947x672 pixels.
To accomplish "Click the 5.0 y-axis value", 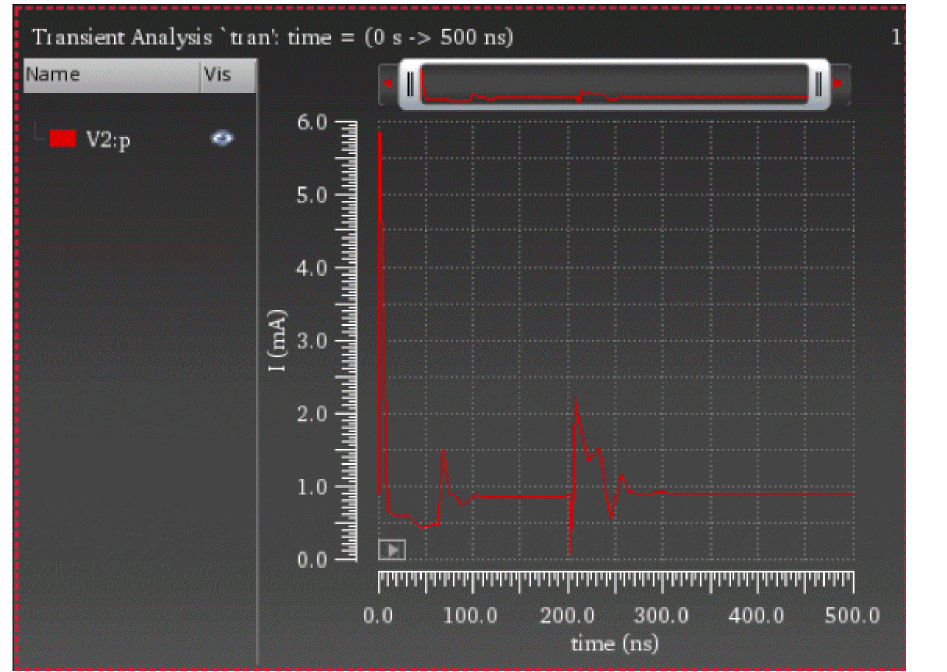I will [x=312, y=195].
